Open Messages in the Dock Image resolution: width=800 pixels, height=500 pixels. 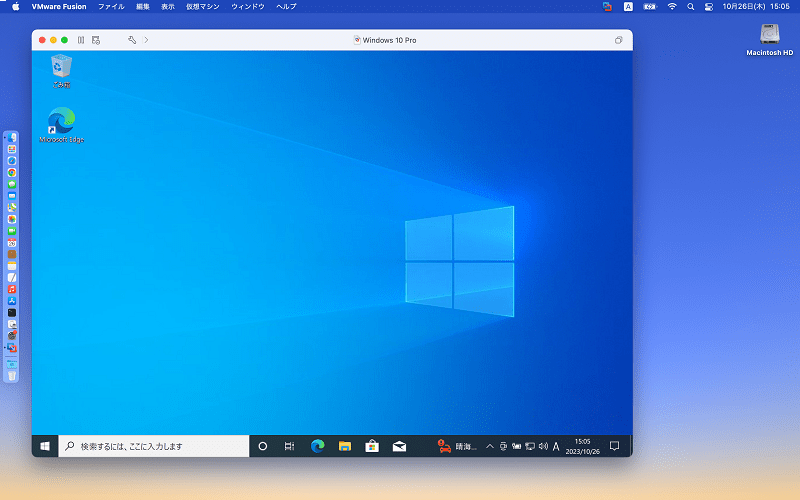coord(12,184)
